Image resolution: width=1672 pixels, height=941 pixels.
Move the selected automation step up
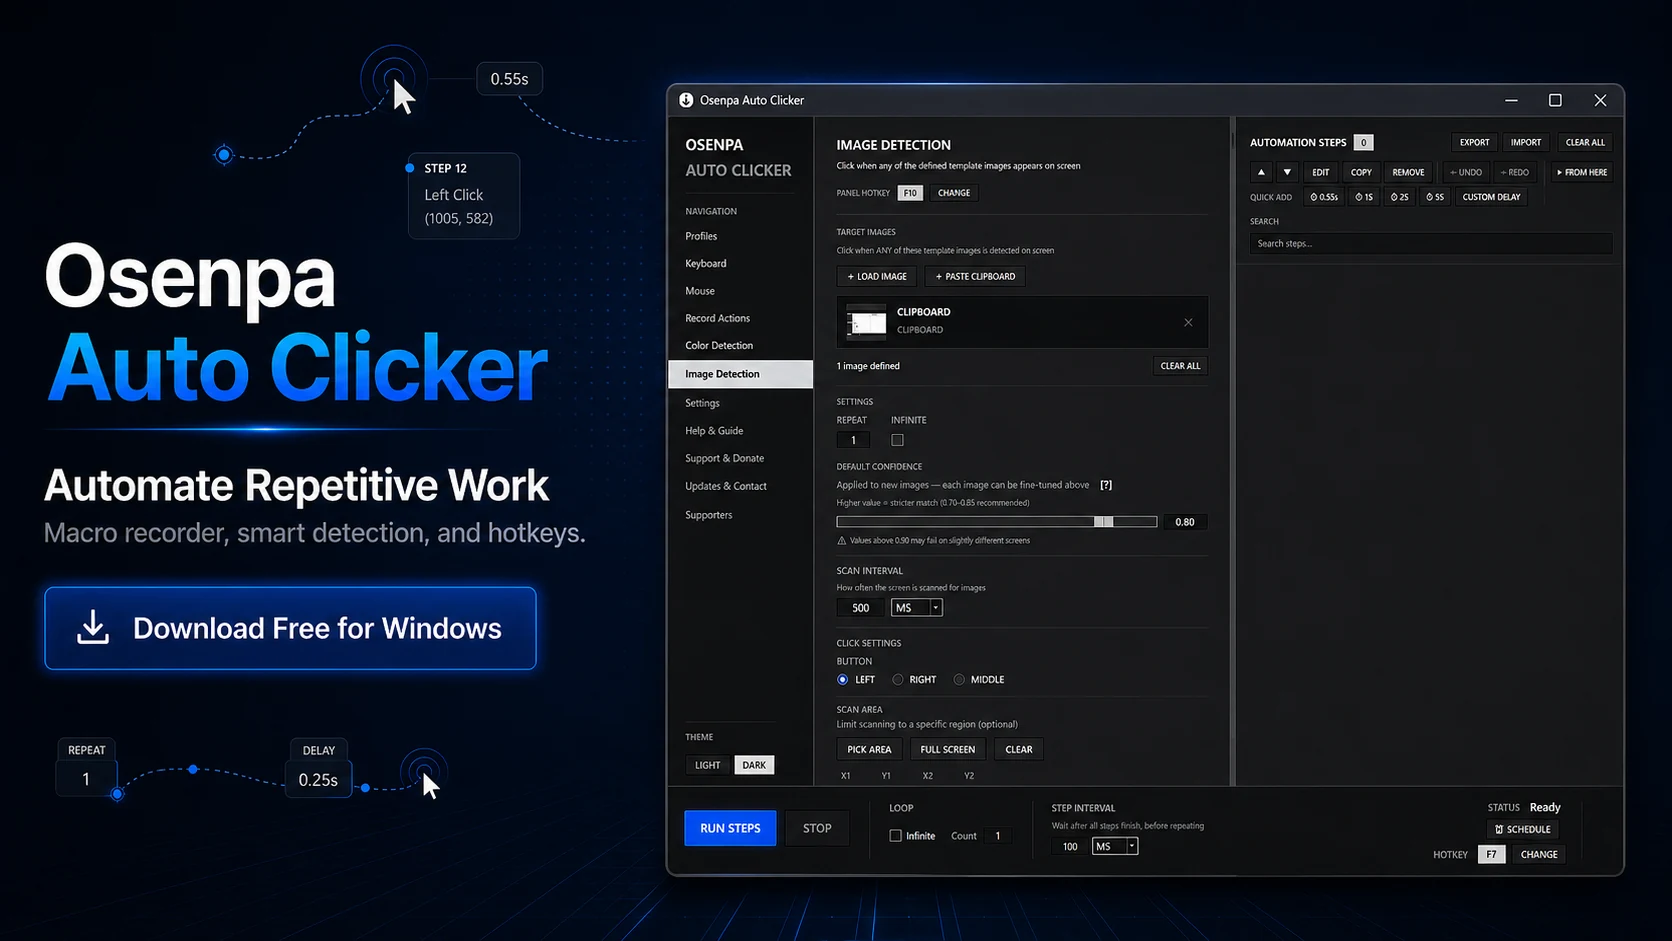[1261, 171]
